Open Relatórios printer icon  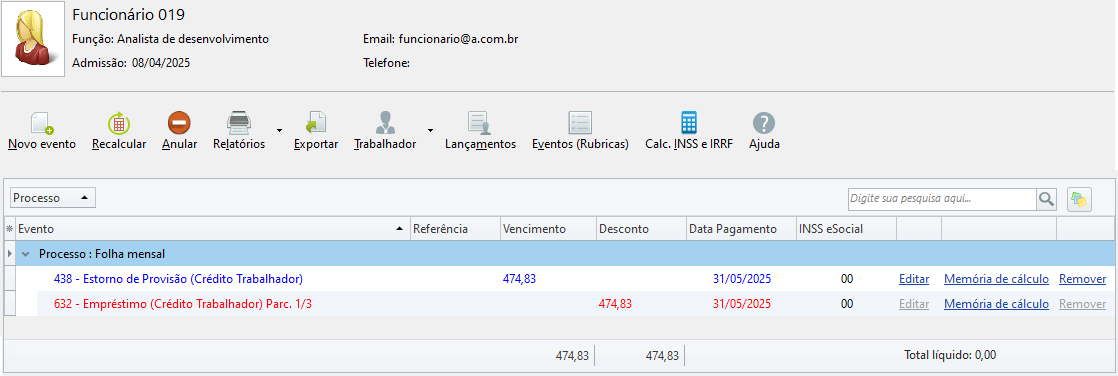point(239,123)
